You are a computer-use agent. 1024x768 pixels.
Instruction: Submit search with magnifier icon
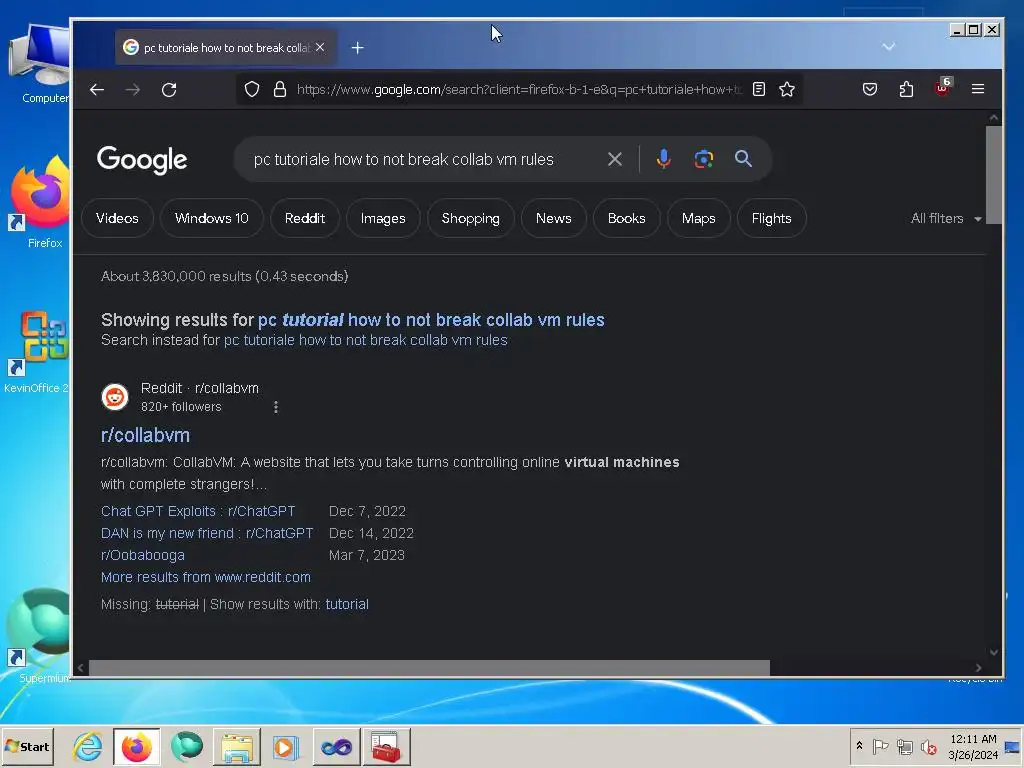coord(743,159)
